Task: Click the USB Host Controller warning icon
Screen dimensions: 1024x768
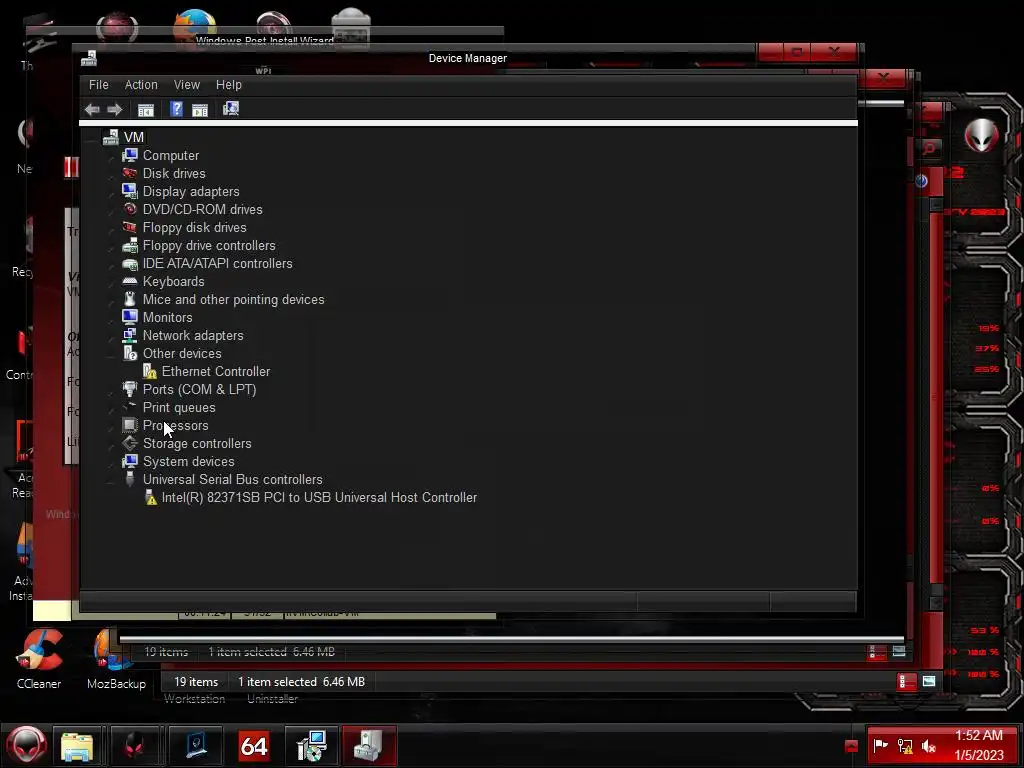Action: (150, 498)
